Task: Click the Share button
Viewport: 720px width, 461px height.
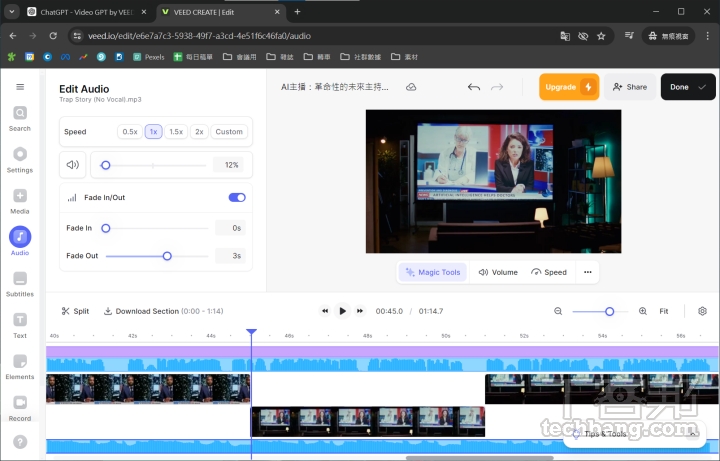Action: pos(630,87)
